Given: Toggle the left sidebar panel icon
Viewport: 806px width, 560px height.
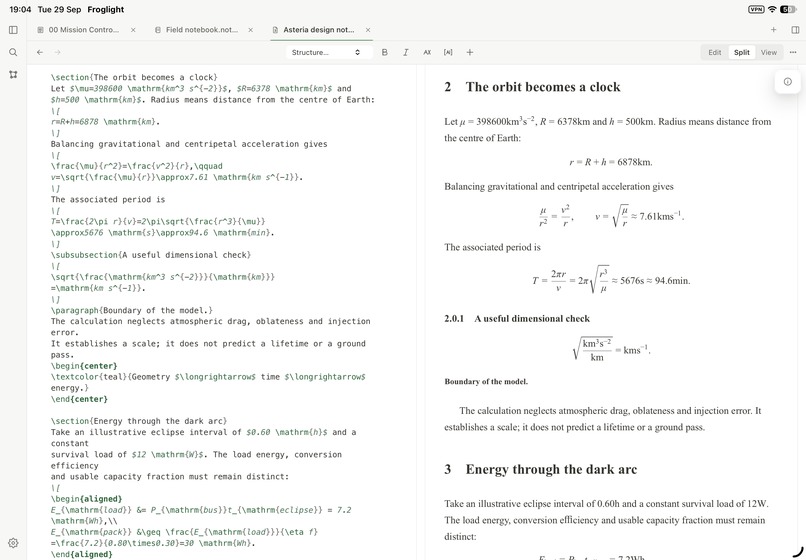Looking at the screenshot, I should click(13, 30).
